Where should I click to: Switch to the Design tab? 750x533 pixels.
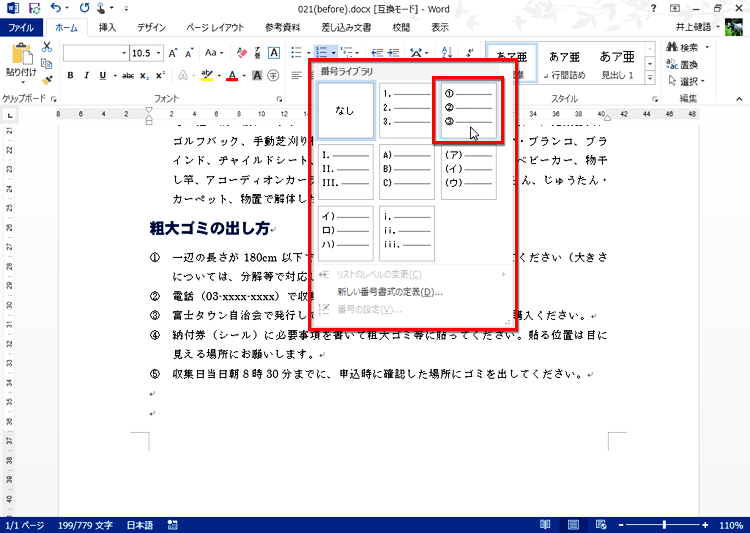pyautogui.click(x=151, y=27)
